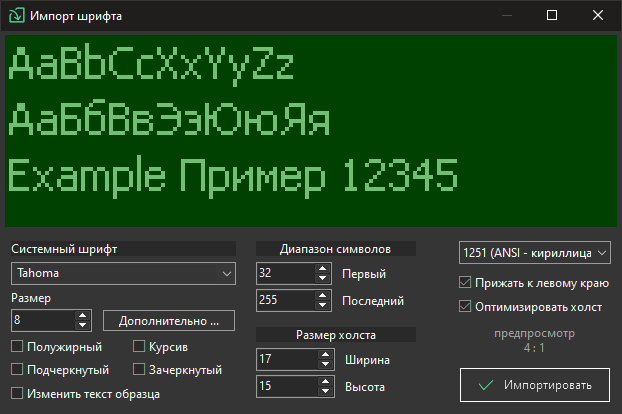This screenshot has width=622, height=414.
Task: Increase the last character value 255 stepper
Action: coord(322,295)
